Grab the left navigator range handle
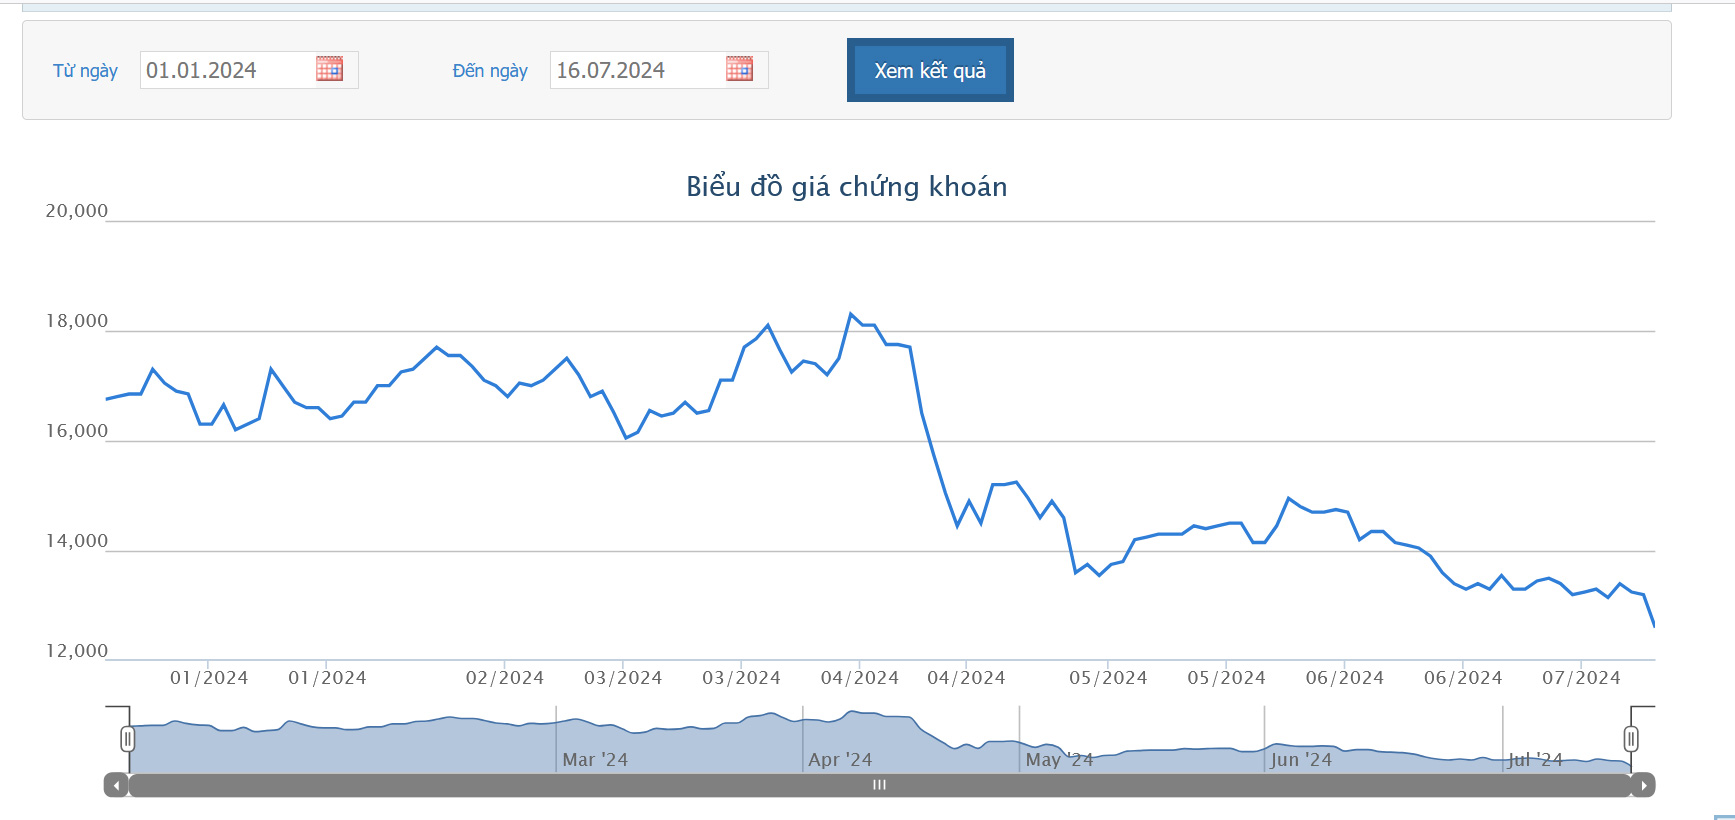Viewport: 1735px width, 820px height. tap(128, 739)
